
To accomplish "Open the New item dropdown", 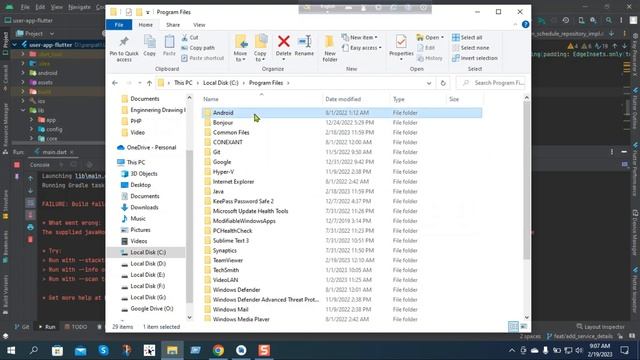I will [x=360, y=38].
